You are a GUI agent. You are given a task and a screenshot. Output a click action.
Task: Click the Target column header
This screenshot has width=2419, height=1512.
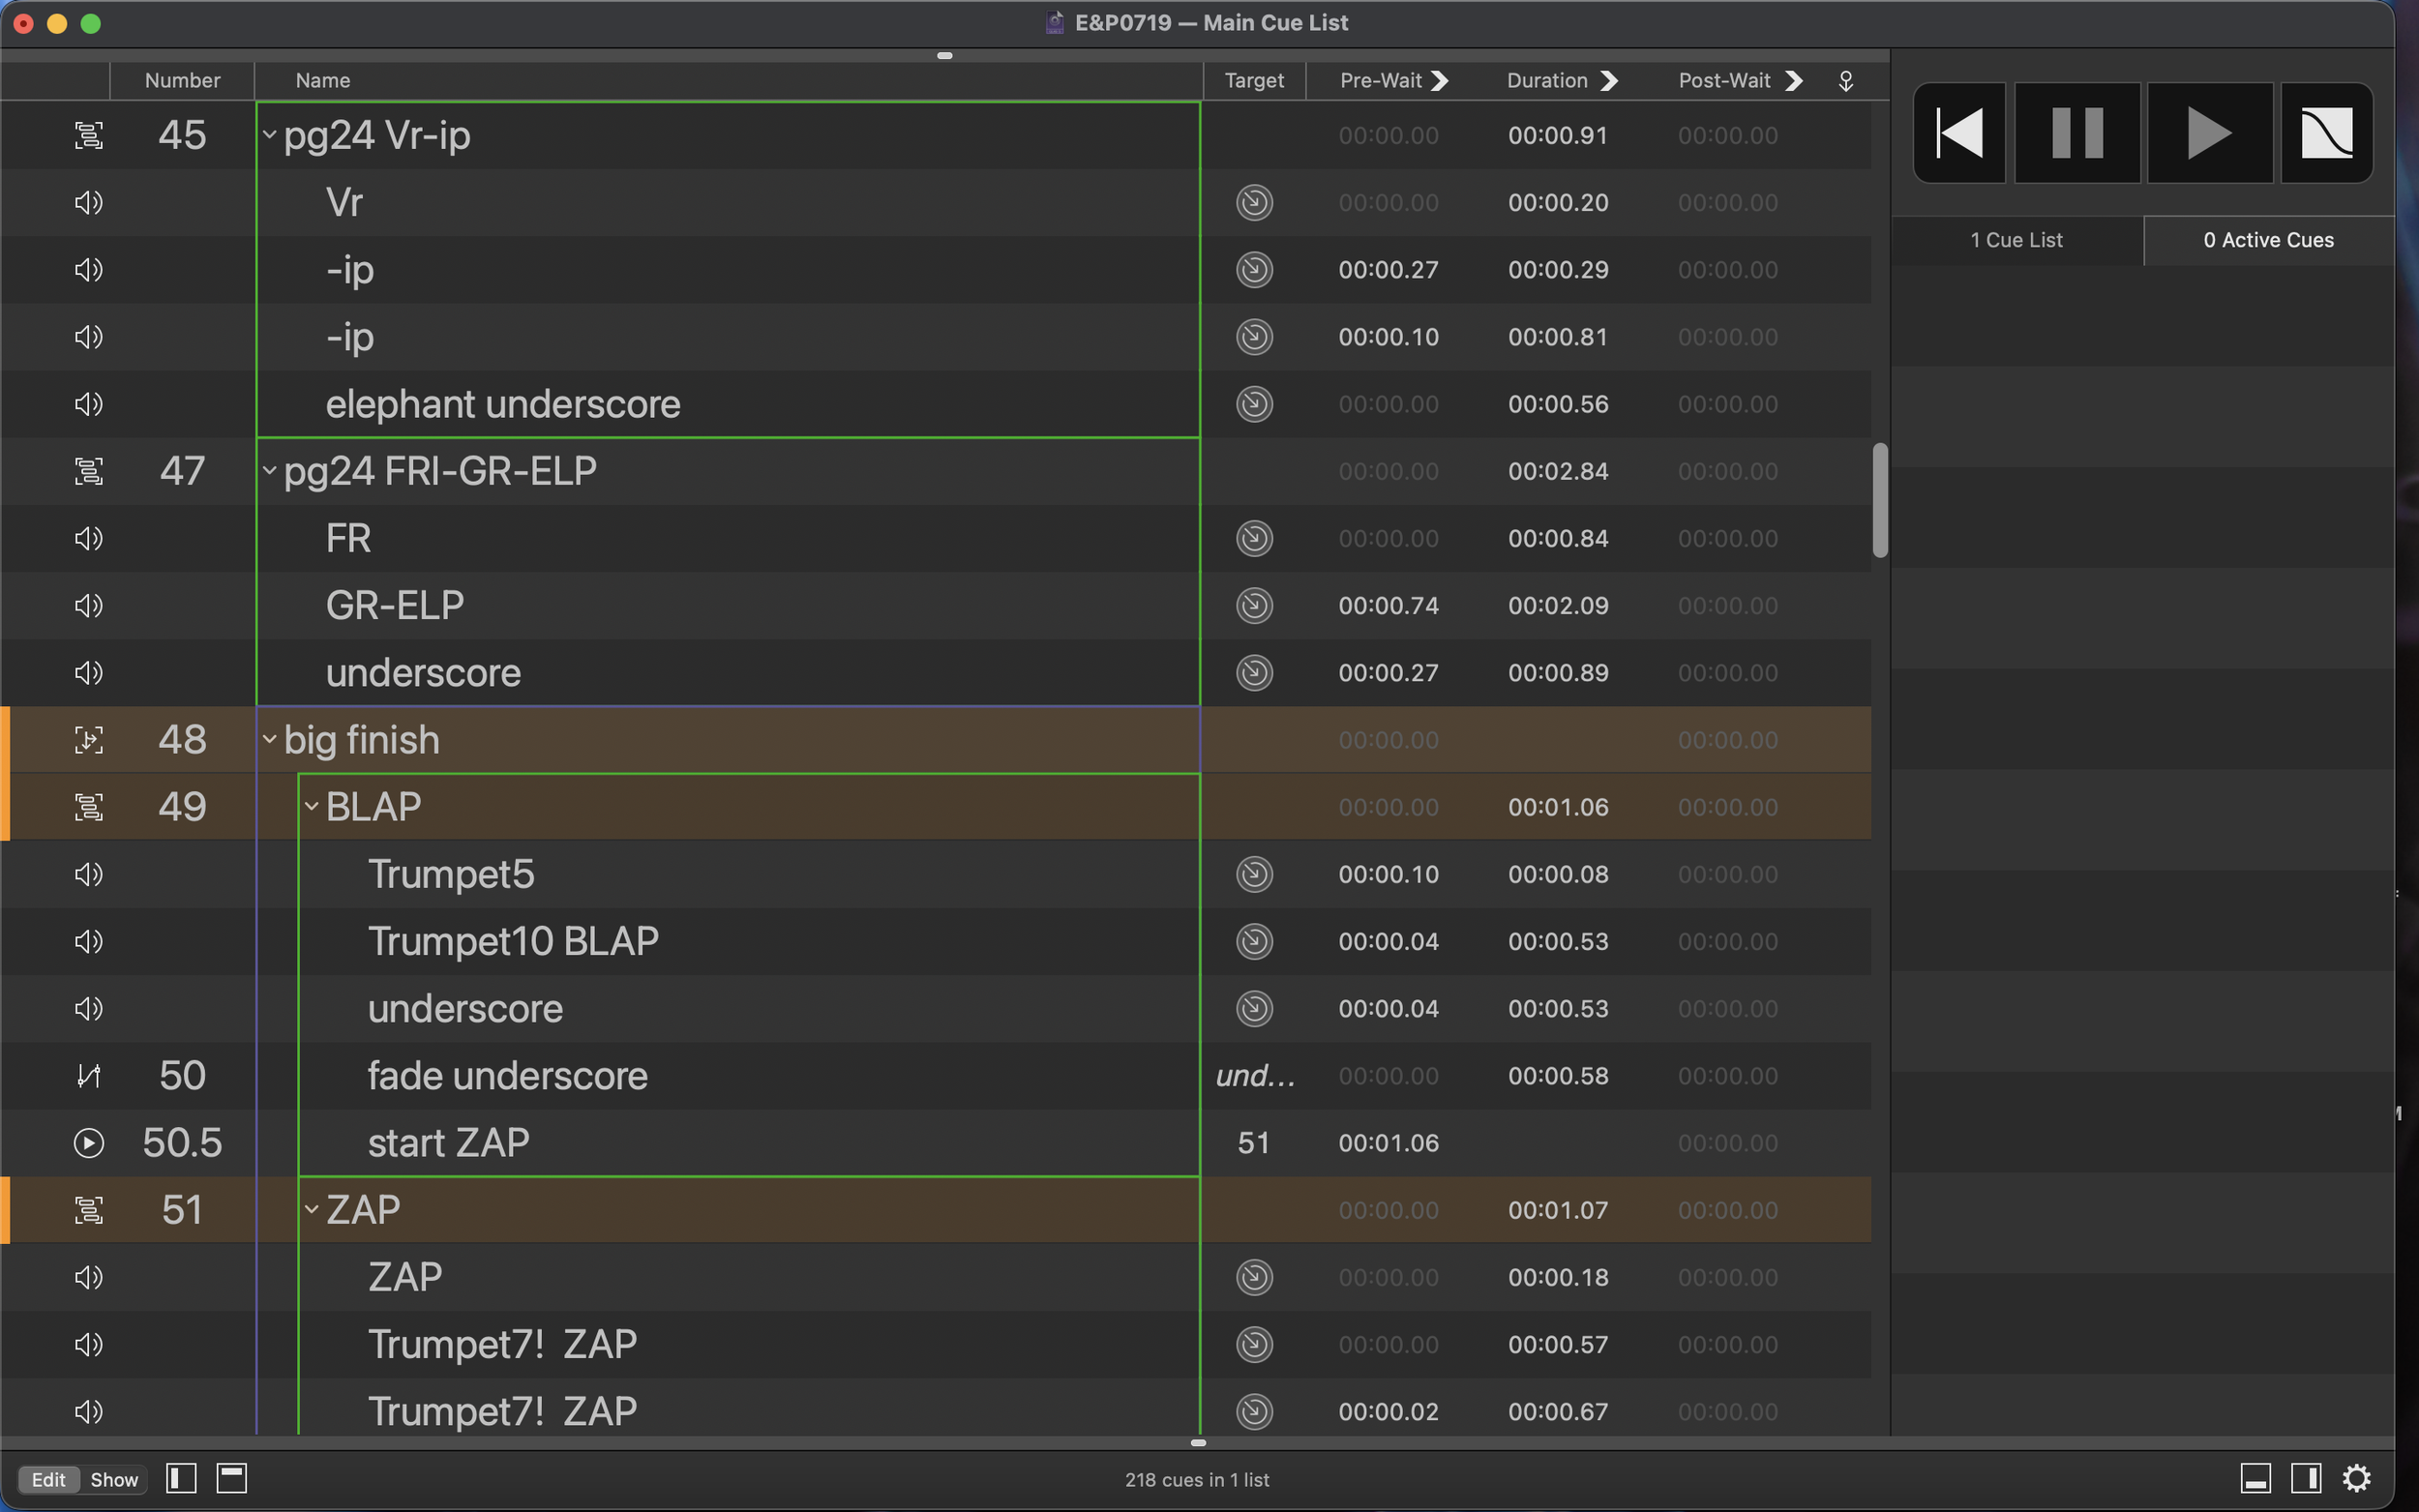(x=1254, y=80)
